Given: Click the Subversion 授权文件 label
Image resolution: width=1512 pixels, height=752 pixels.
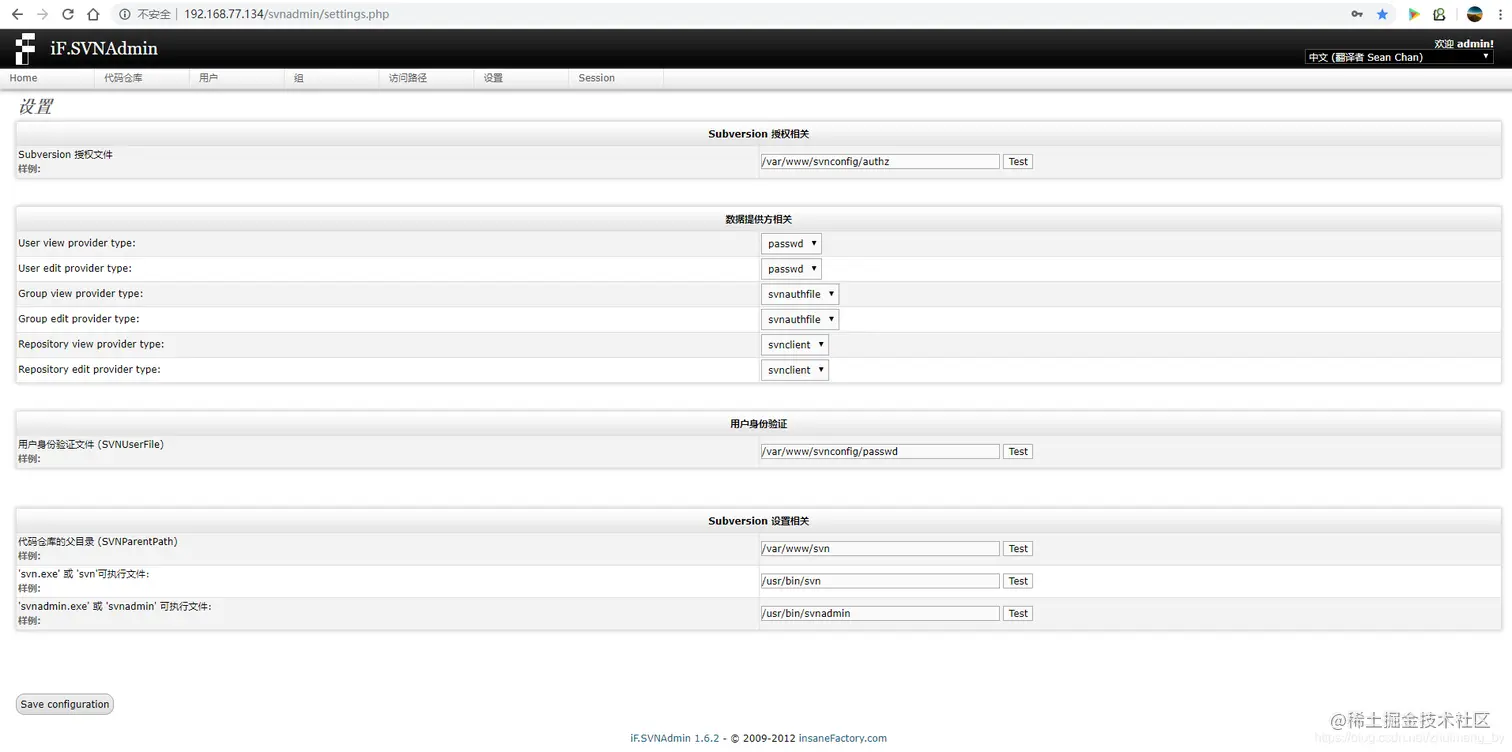Looking at the screenshot, I should click(65, 154).
